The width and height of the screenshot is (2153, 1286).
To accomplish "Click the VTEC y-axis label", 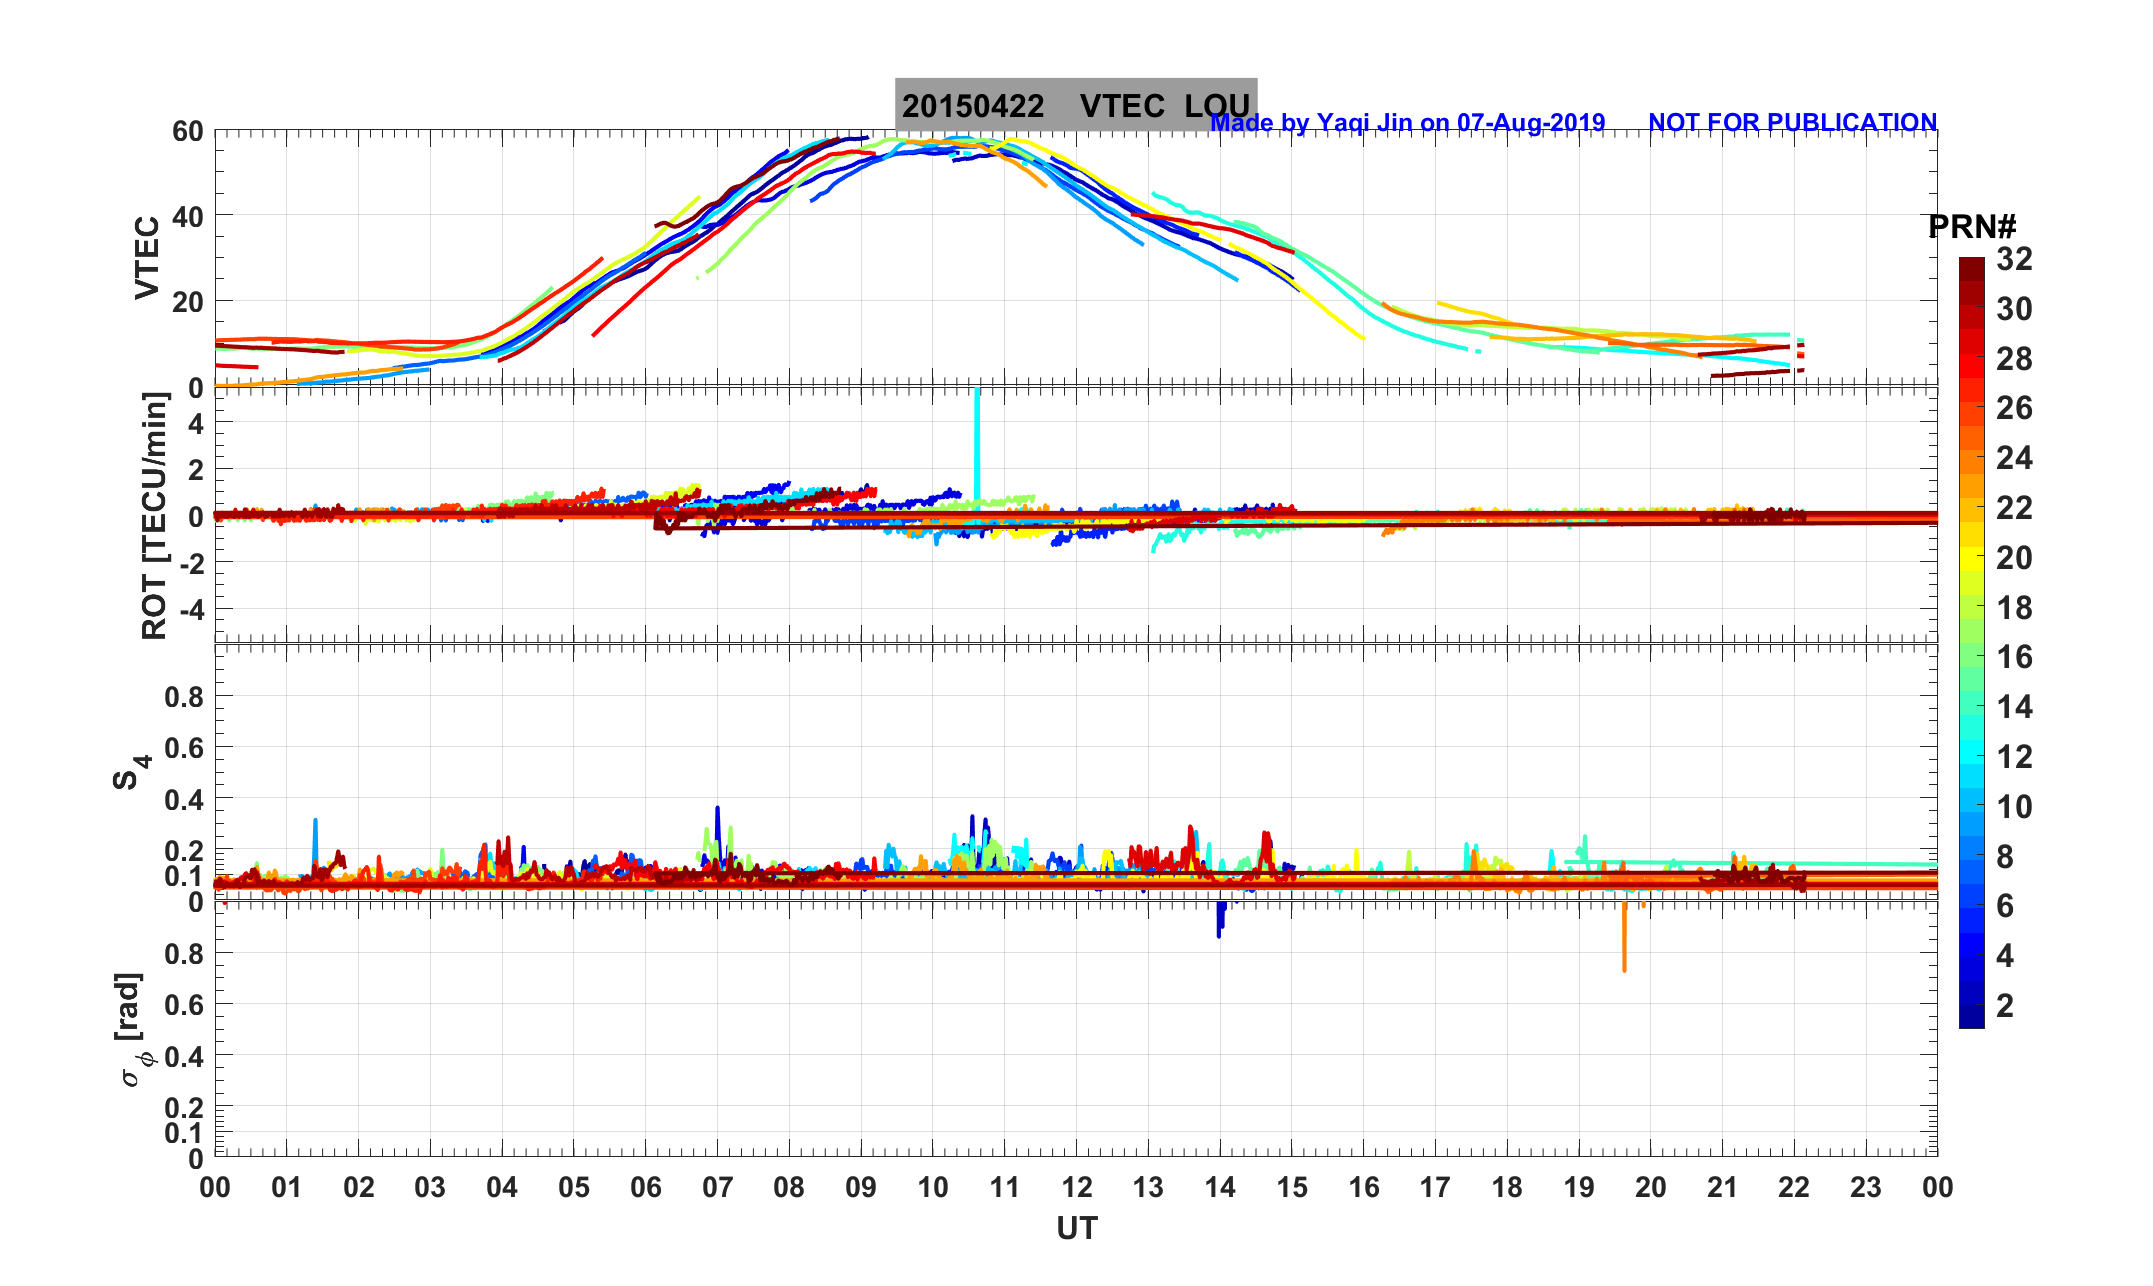I will 147,257.
